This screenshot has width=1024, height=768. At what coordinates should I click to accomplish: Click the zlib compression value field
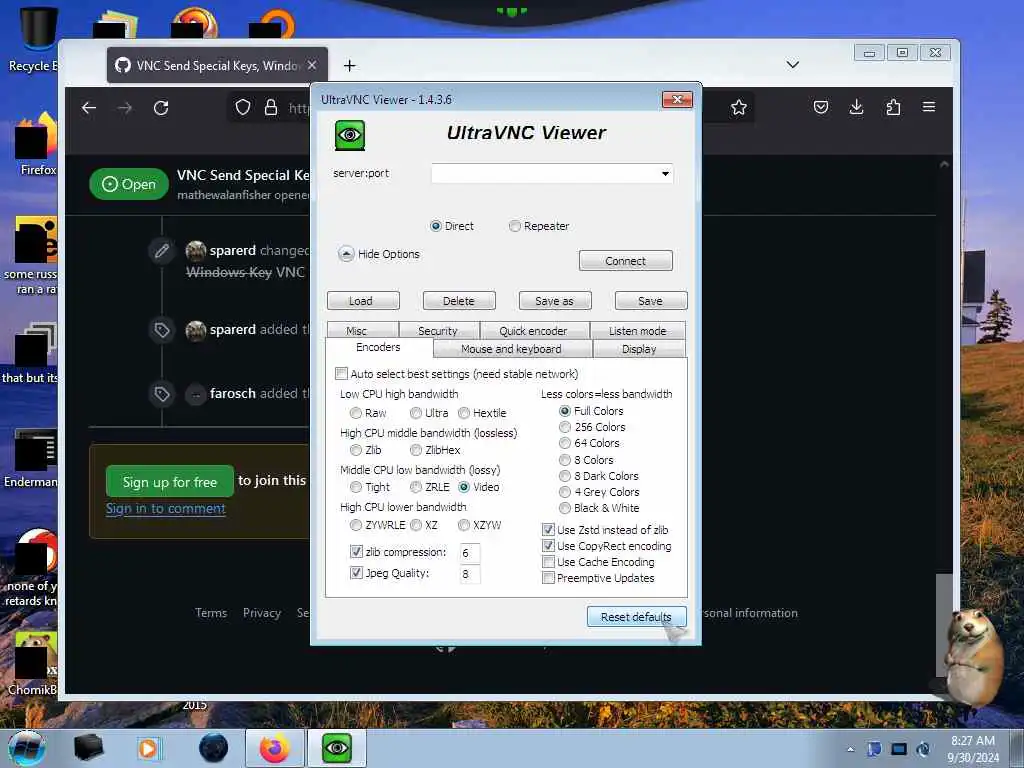coord(470,553)
